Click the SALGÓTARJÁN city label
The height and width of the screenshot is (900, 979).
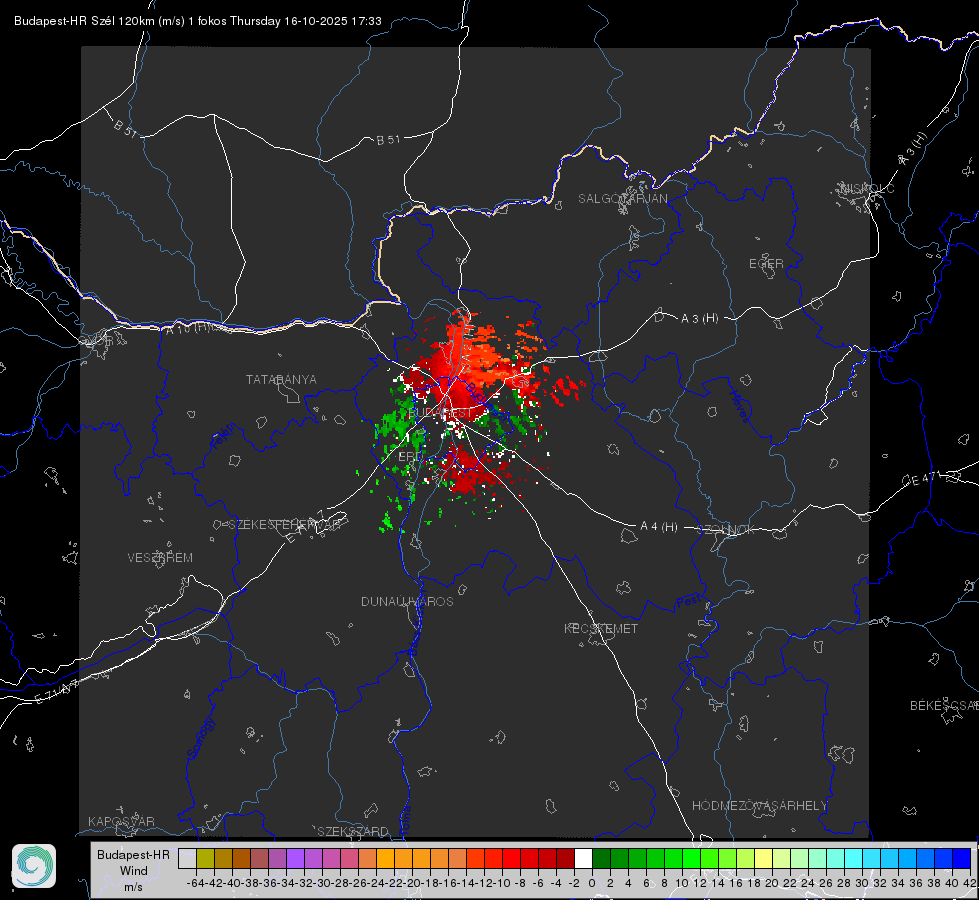click(622, 199)
